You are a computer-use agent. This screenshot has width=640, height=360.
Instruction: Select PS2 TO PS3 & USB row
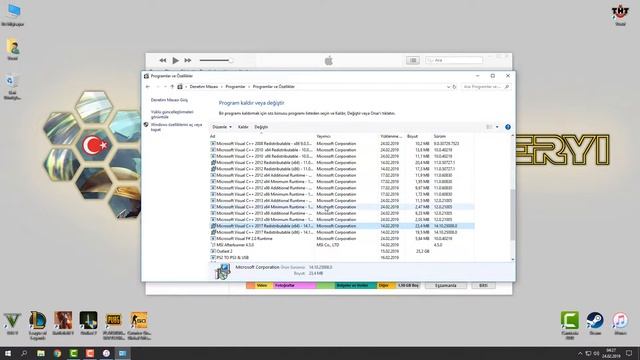point(342,258)
